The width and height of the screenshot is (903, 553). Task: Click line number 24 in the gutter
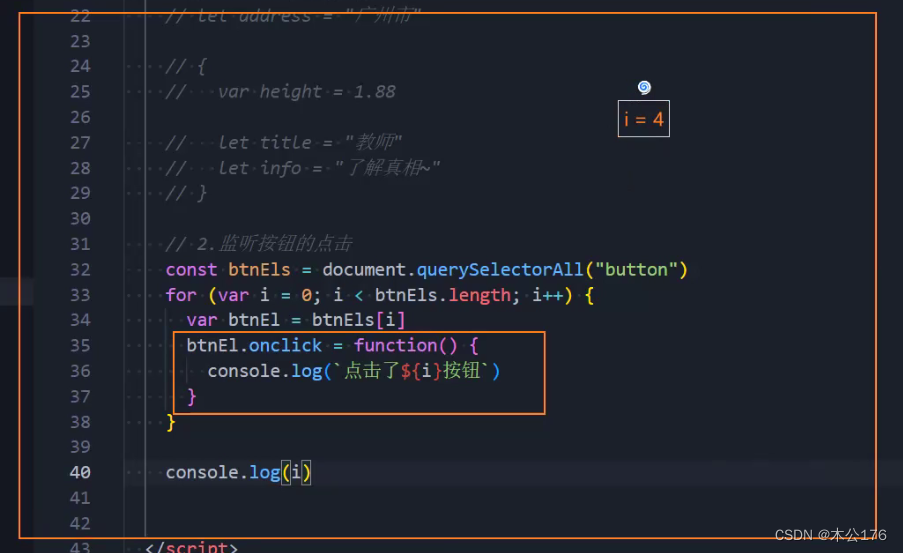coord(80,66)
